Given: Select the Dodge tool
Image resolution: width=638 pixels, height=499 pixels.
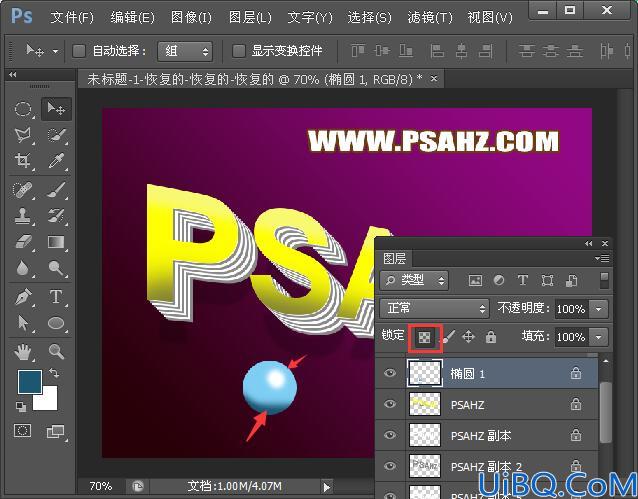Looking at the screenshot, I should [56, 267].
